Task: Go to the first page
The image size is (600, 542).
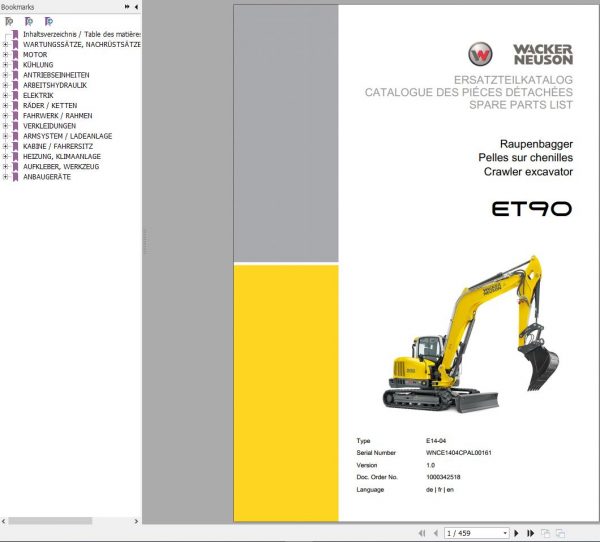Action: 422,533
